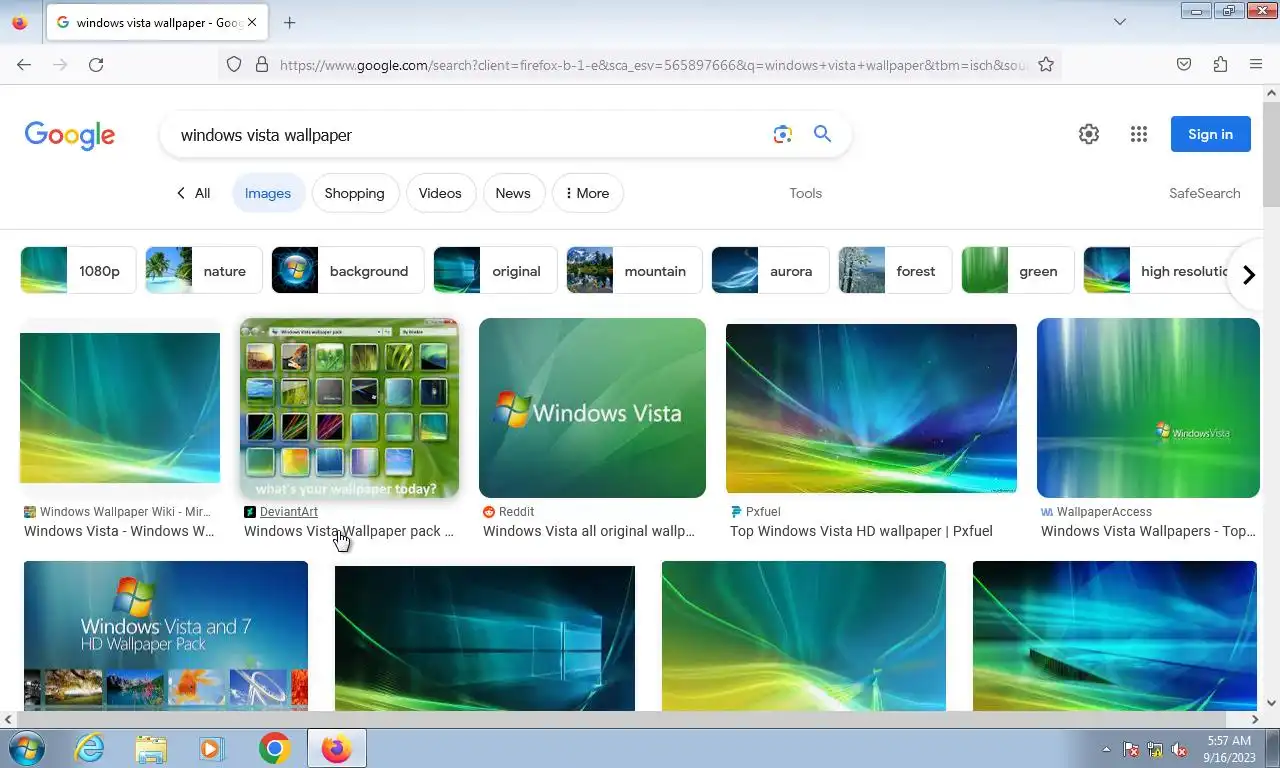Image resolution: width=1280 pixels, height=768 pixels.
Task: Open the Firefox application menu
Action: pyautogui.click(x=1256, y=64)
